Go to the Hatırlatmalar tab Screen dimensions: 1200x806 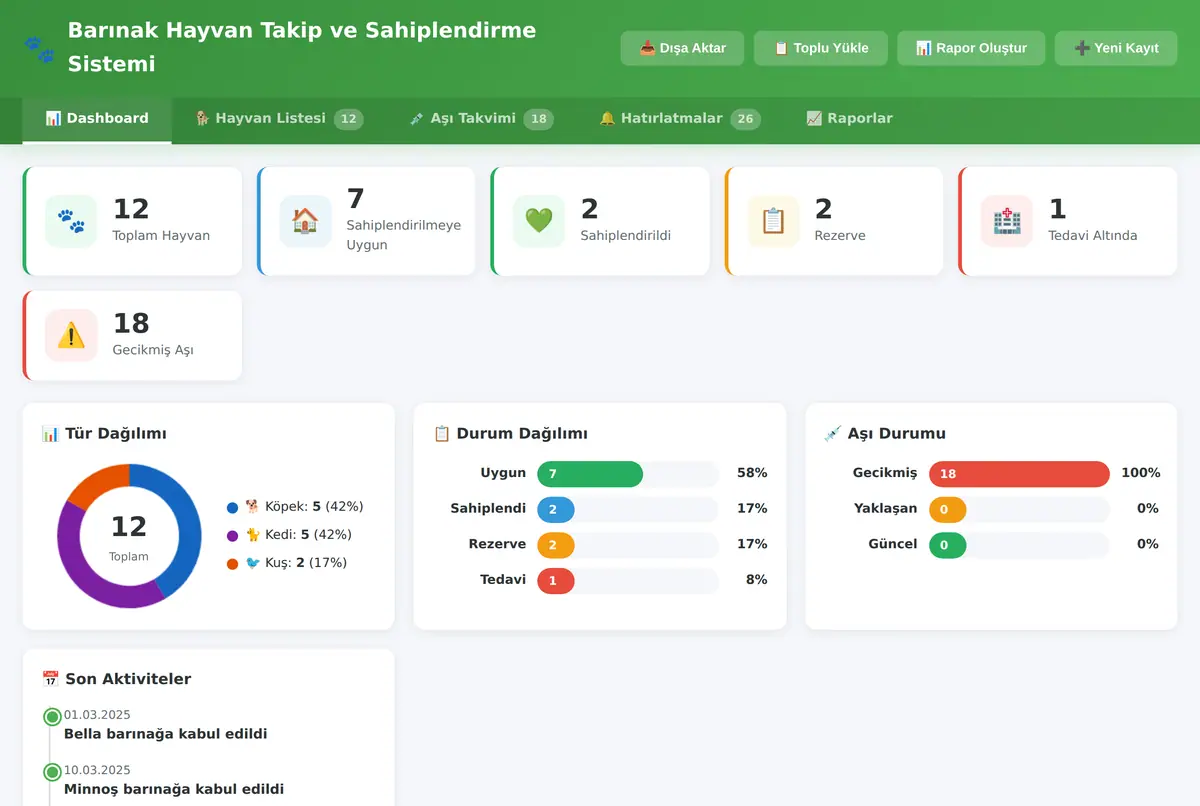(680, 119)
